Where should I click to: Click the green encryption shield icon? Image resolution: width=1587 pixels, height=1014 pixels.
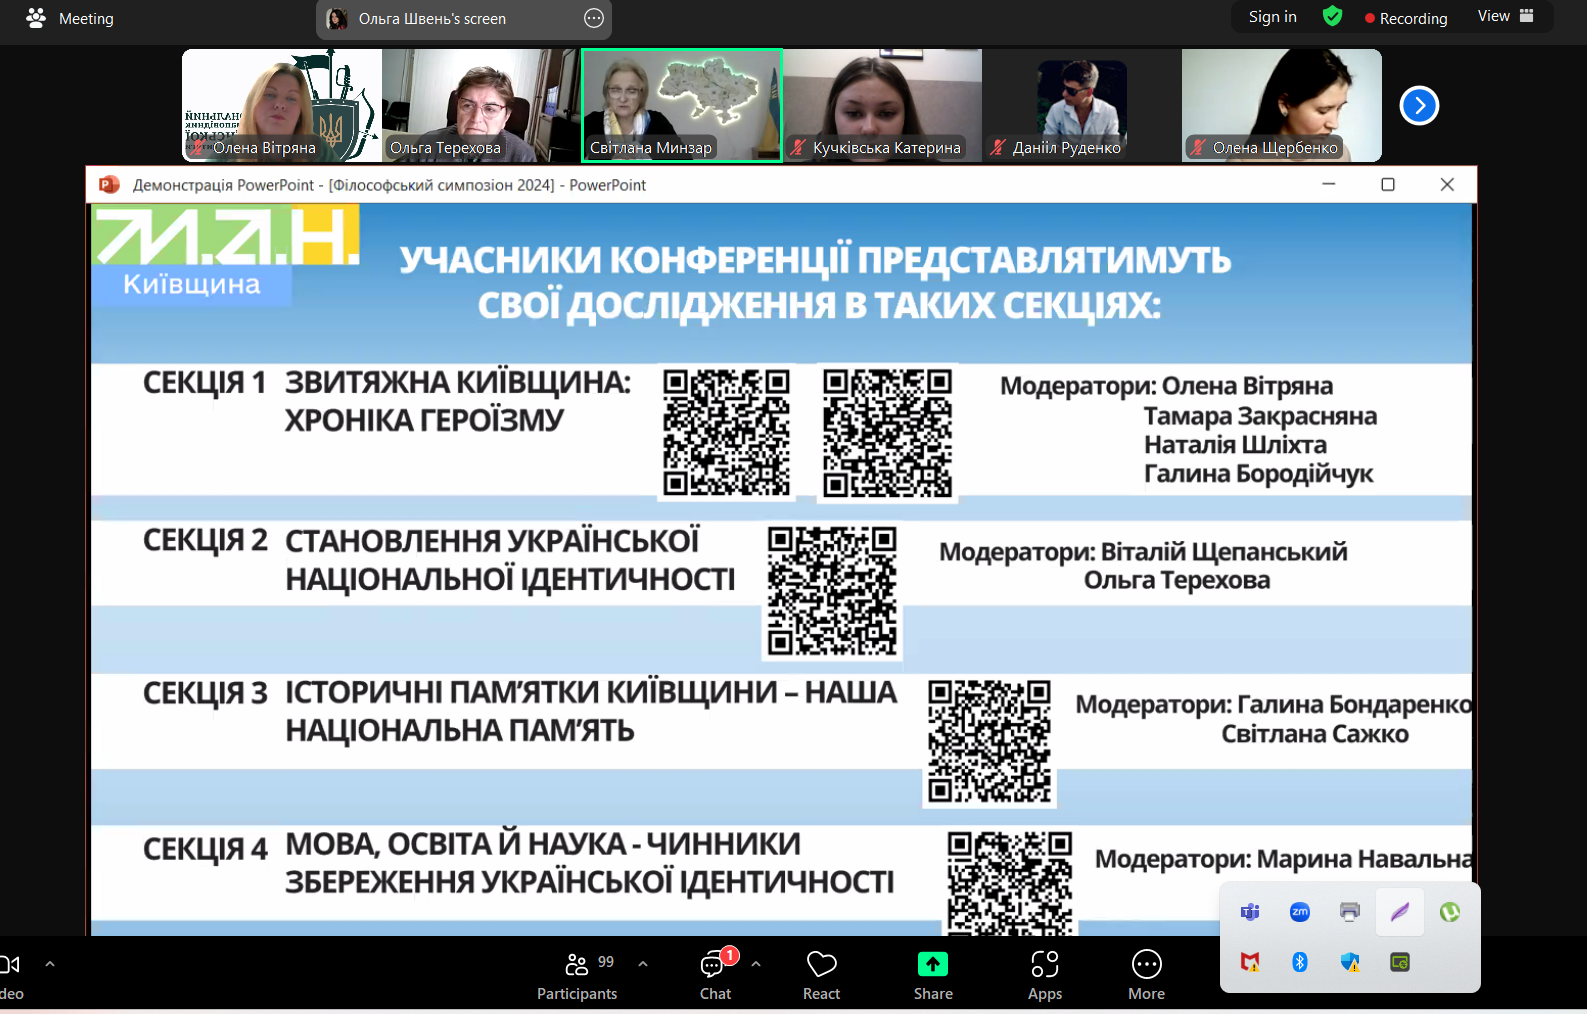tap(1332, 17)
